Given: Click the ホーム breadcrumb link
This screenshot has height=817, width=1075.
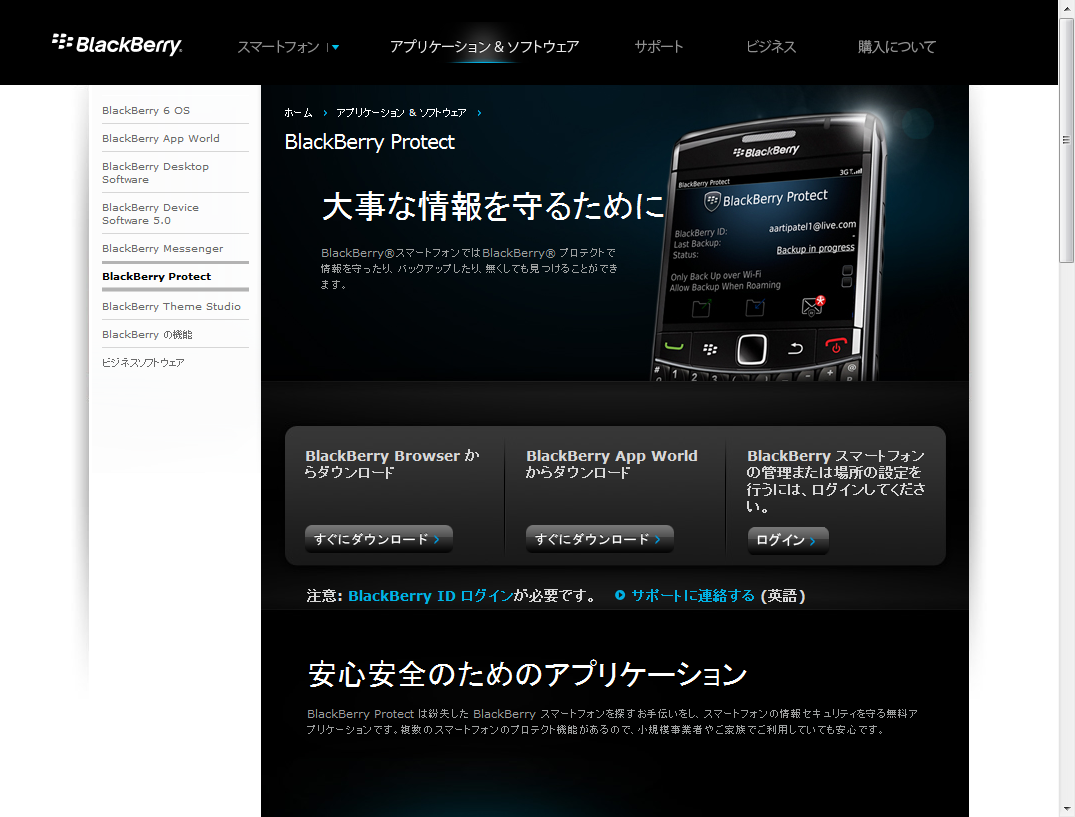Looking at the screenshot, I should pyautogui.click(x=298, y=112).
